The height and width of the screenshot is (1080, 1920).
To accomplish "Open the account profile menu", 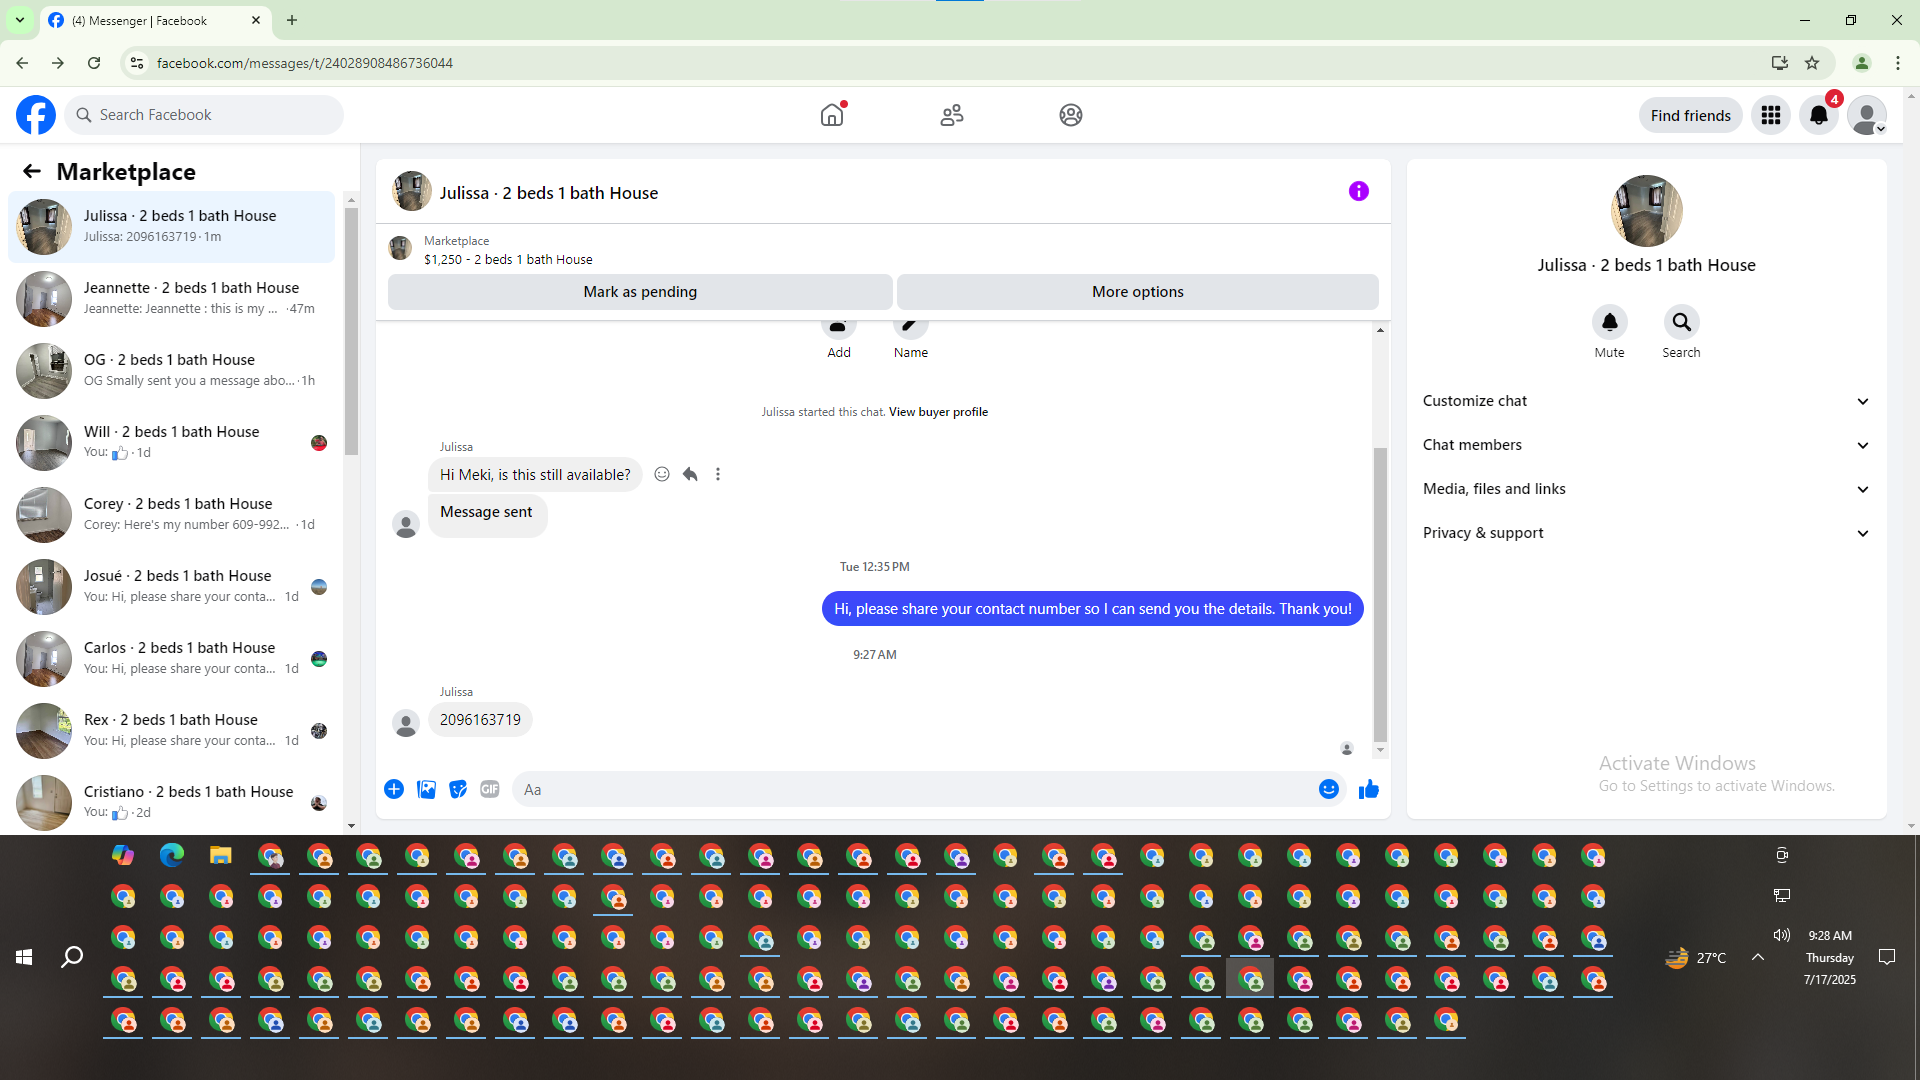I will pyautogui.click(x=1867, y=115).
